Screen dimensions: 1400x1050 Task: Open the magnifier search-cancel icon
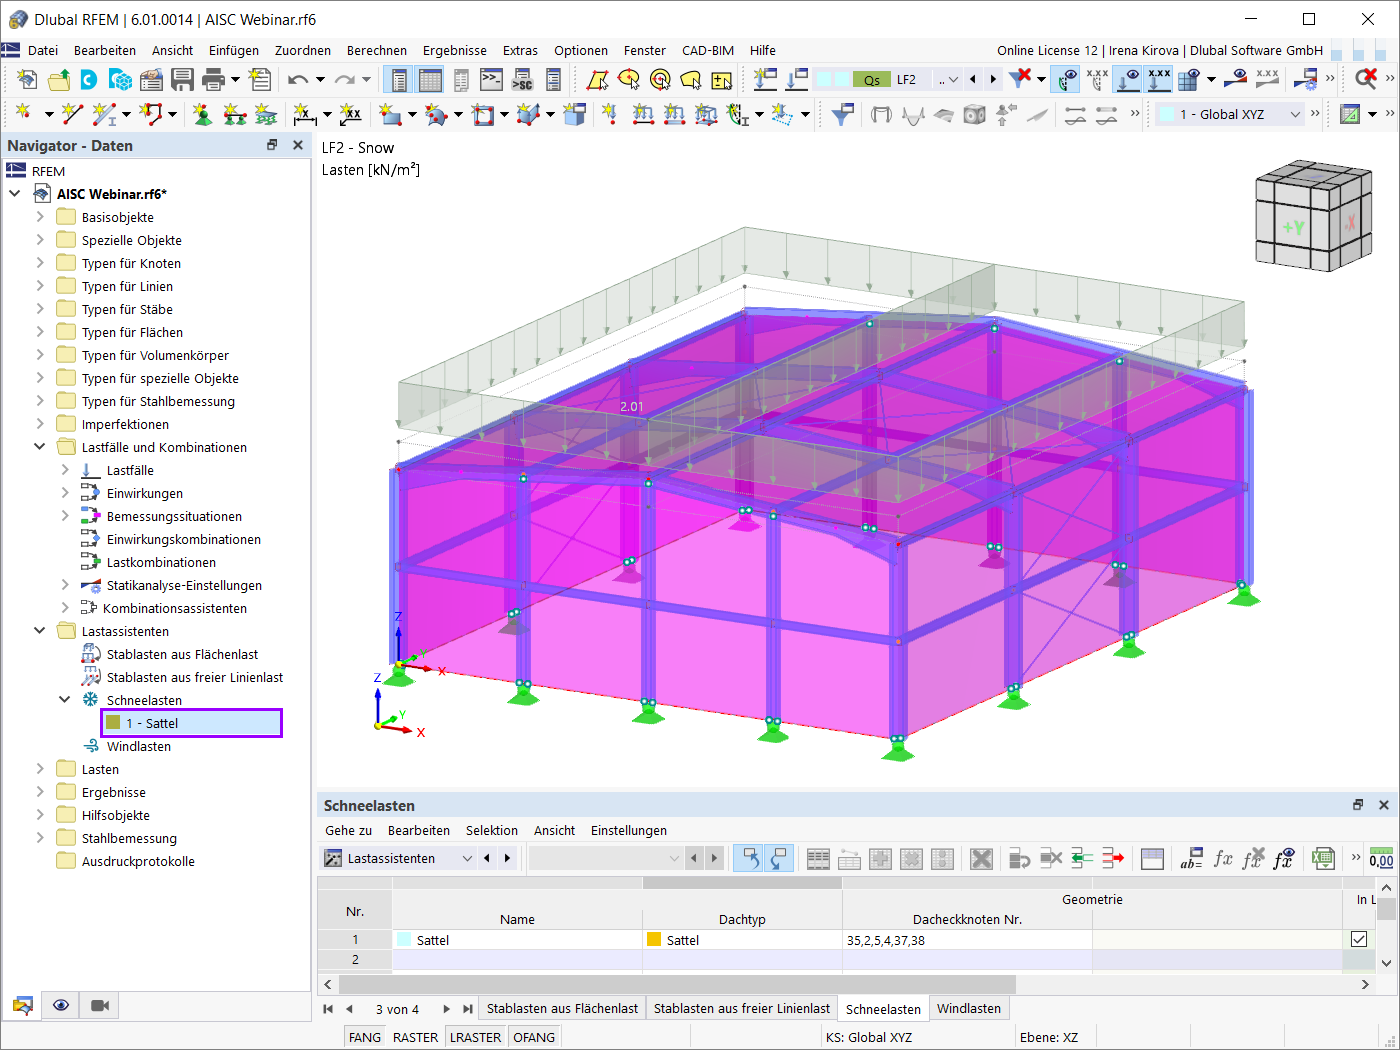[1366, 80]
